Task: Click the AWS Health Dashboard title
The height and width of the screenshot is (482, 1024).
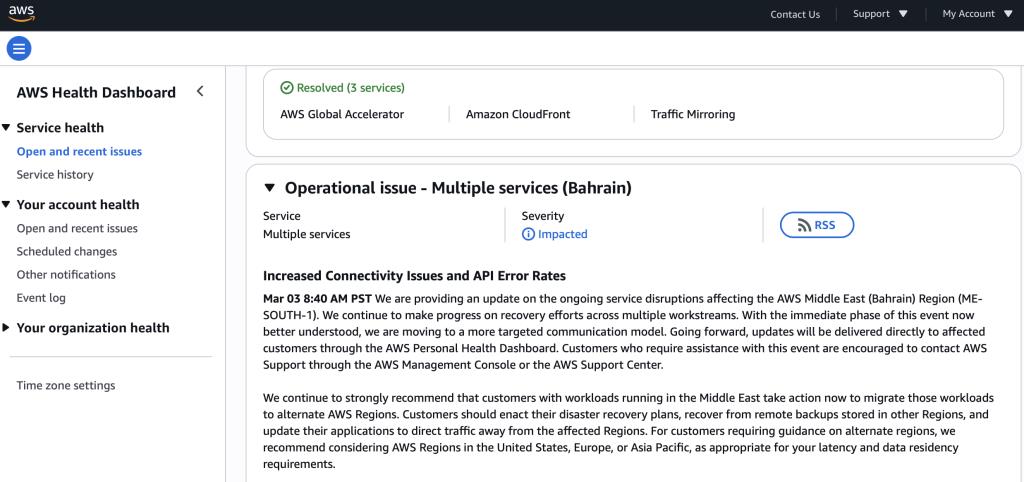Action: pyautogui.click(x=96, y=93)
